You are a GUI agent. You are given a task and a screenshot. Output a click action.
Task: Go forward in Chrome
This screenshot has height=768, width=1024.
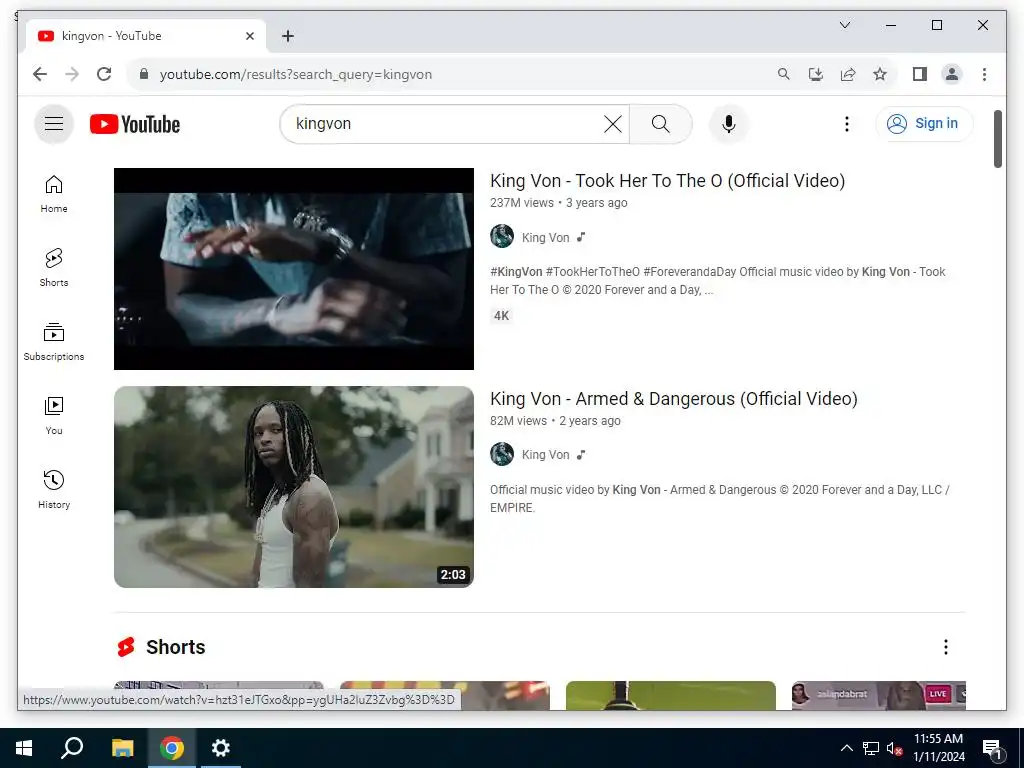(x=72, y=74)
